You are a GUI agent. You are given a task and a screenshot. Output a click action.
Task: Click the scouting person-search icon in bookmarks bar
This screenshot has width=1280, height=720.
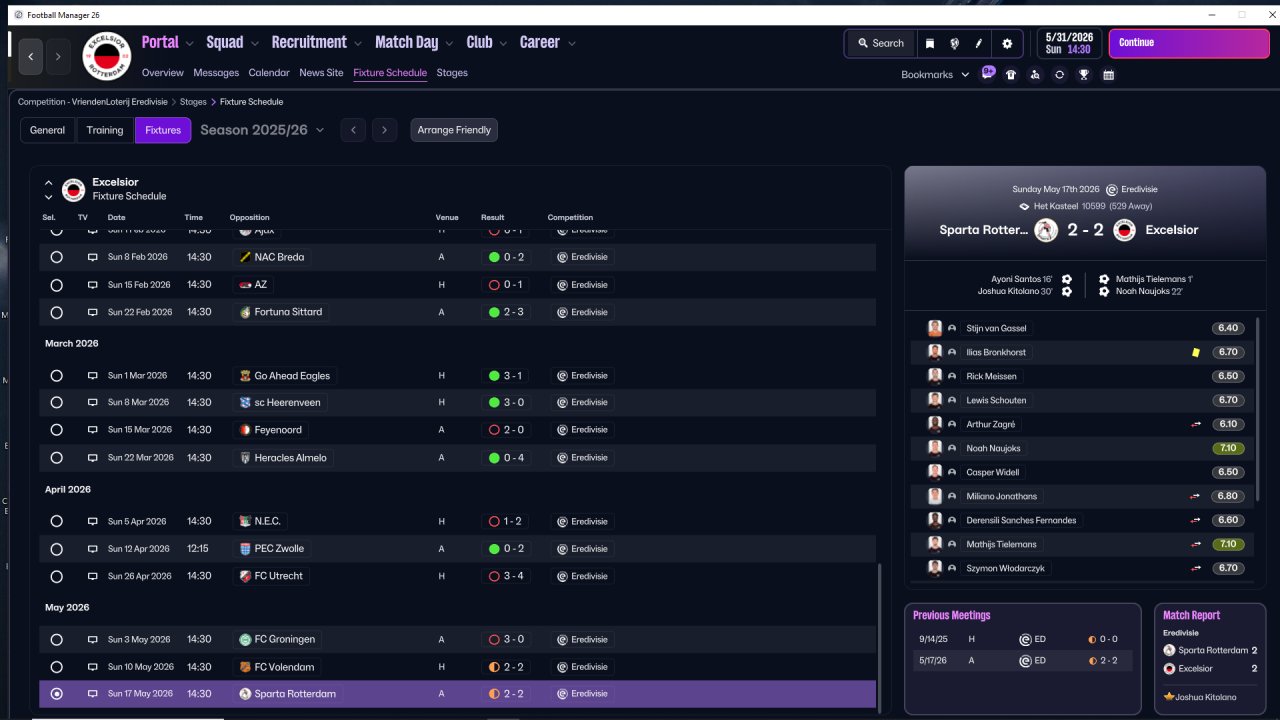(1035, 75)
